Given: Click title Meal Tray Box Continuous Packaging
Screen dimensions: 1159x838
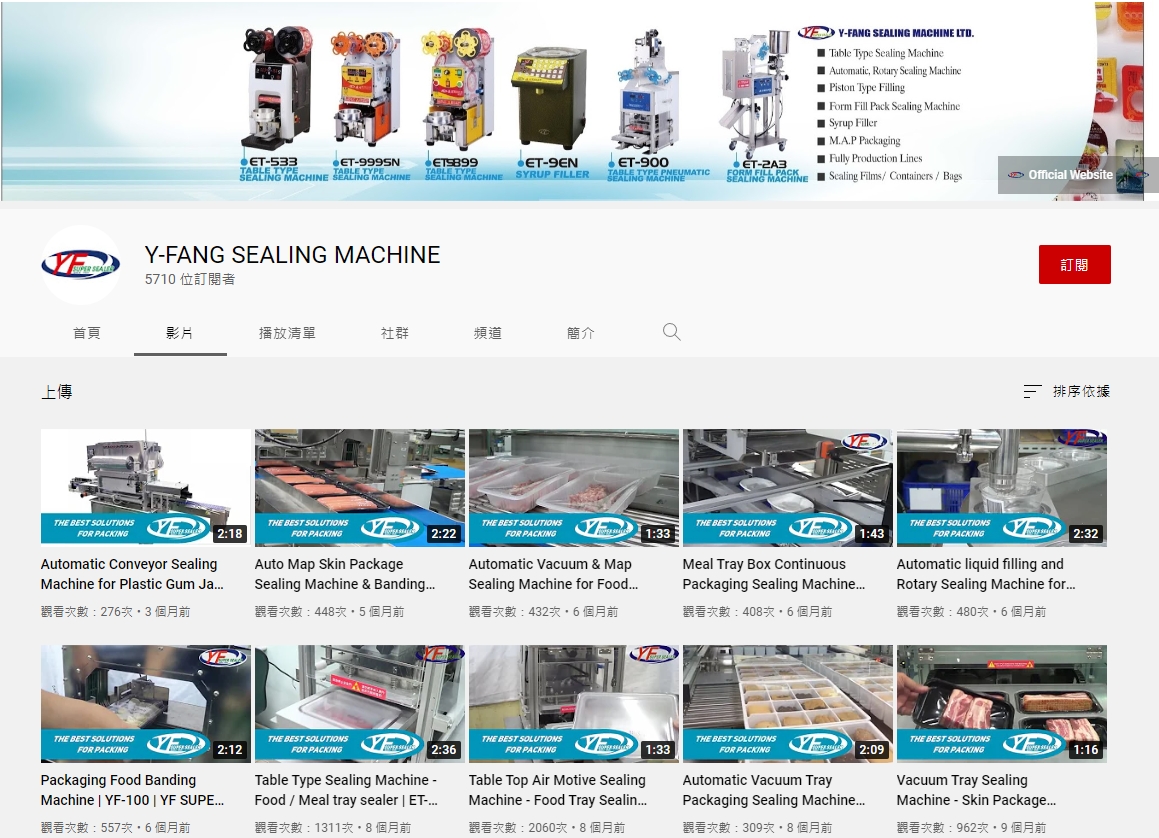Looking at the screenshot, I should tap(774, 574).
